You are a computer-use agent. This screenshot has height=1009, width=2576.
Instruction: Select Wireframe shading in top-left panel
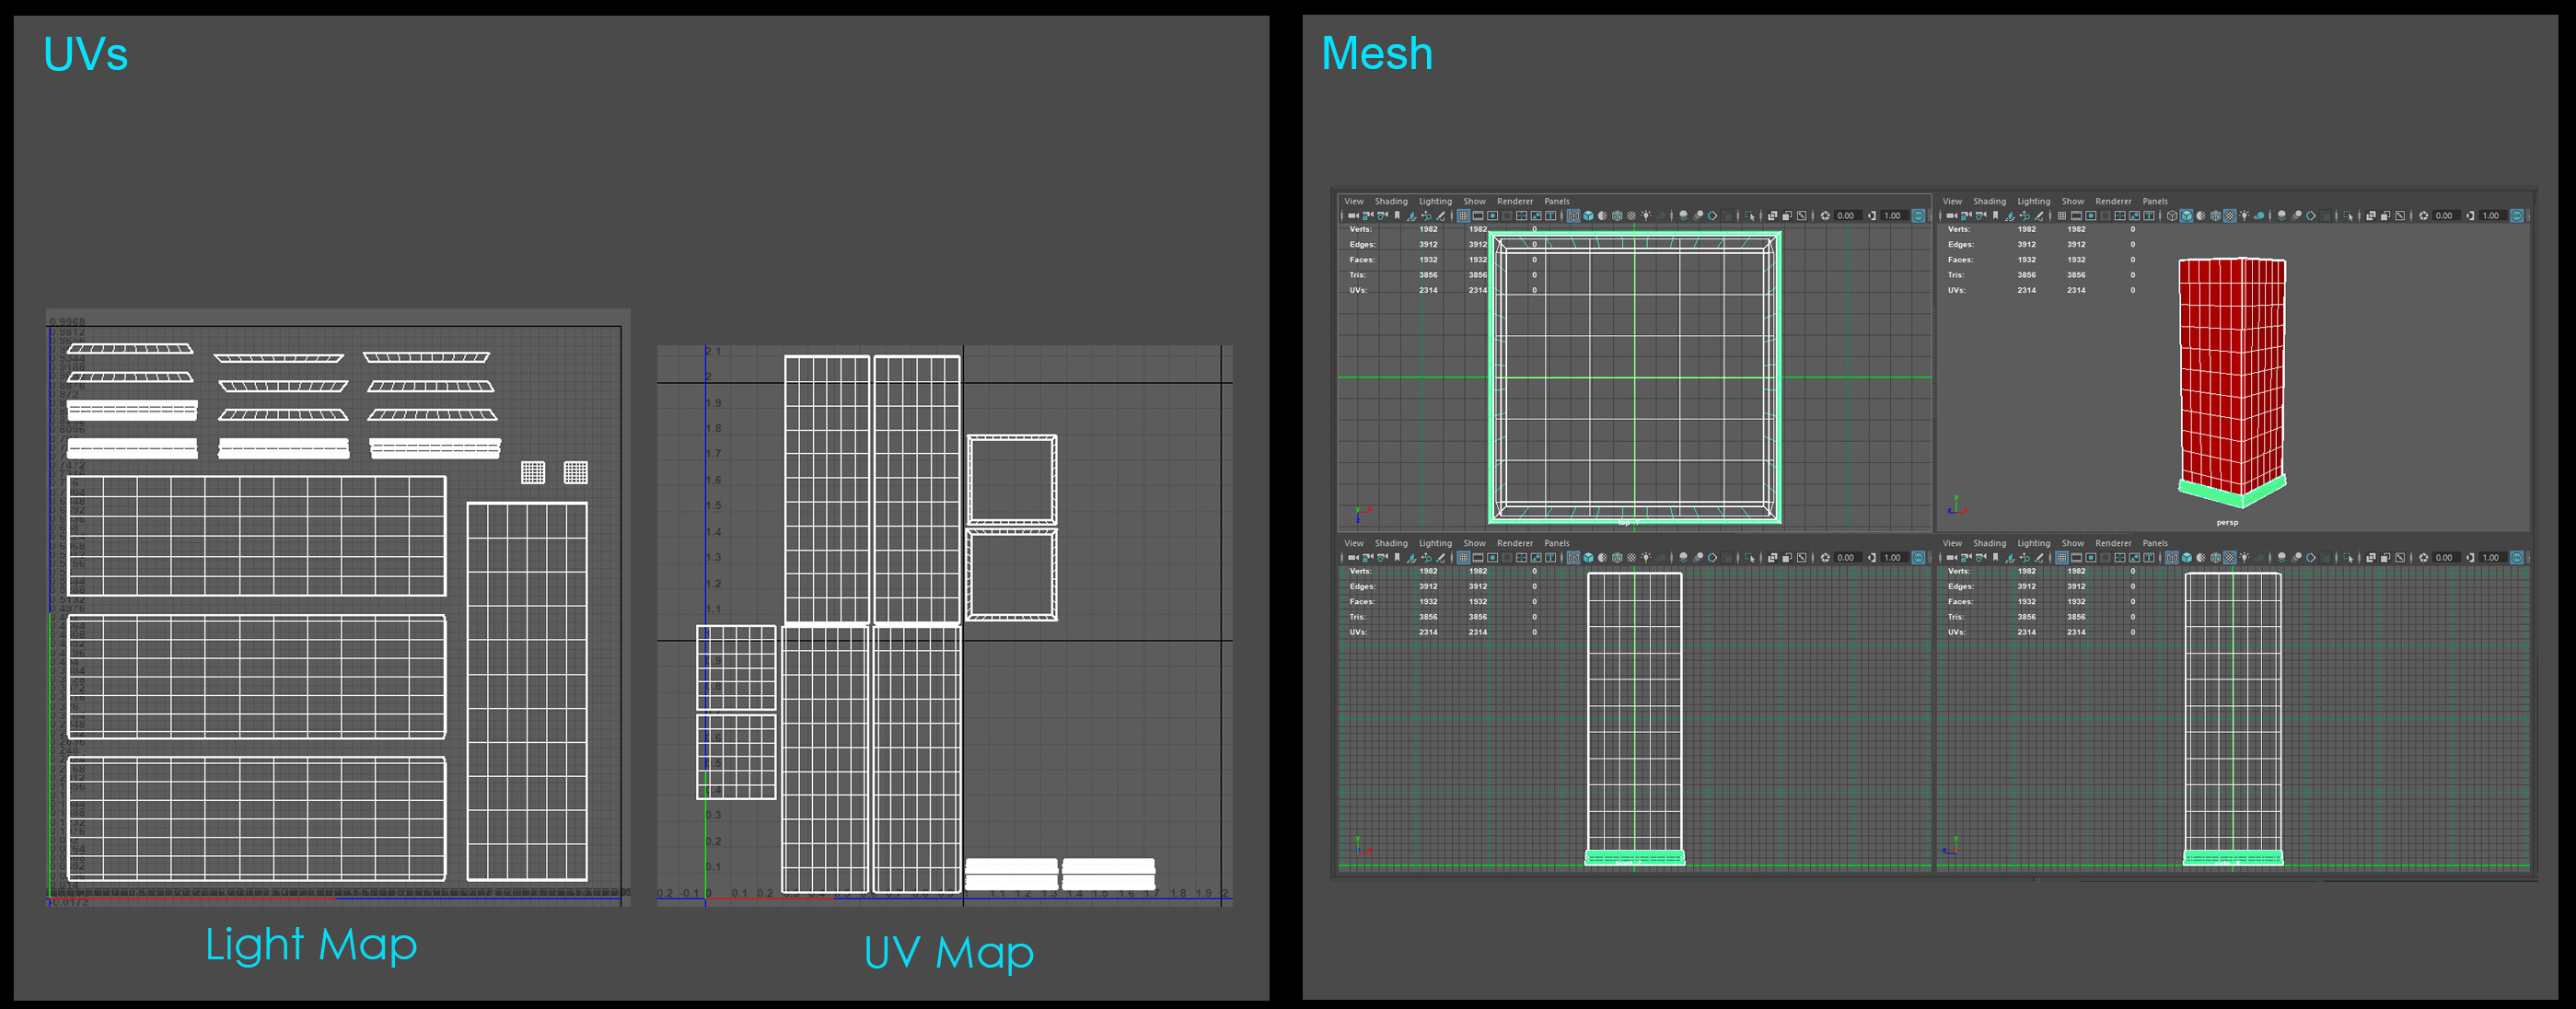1574,216
